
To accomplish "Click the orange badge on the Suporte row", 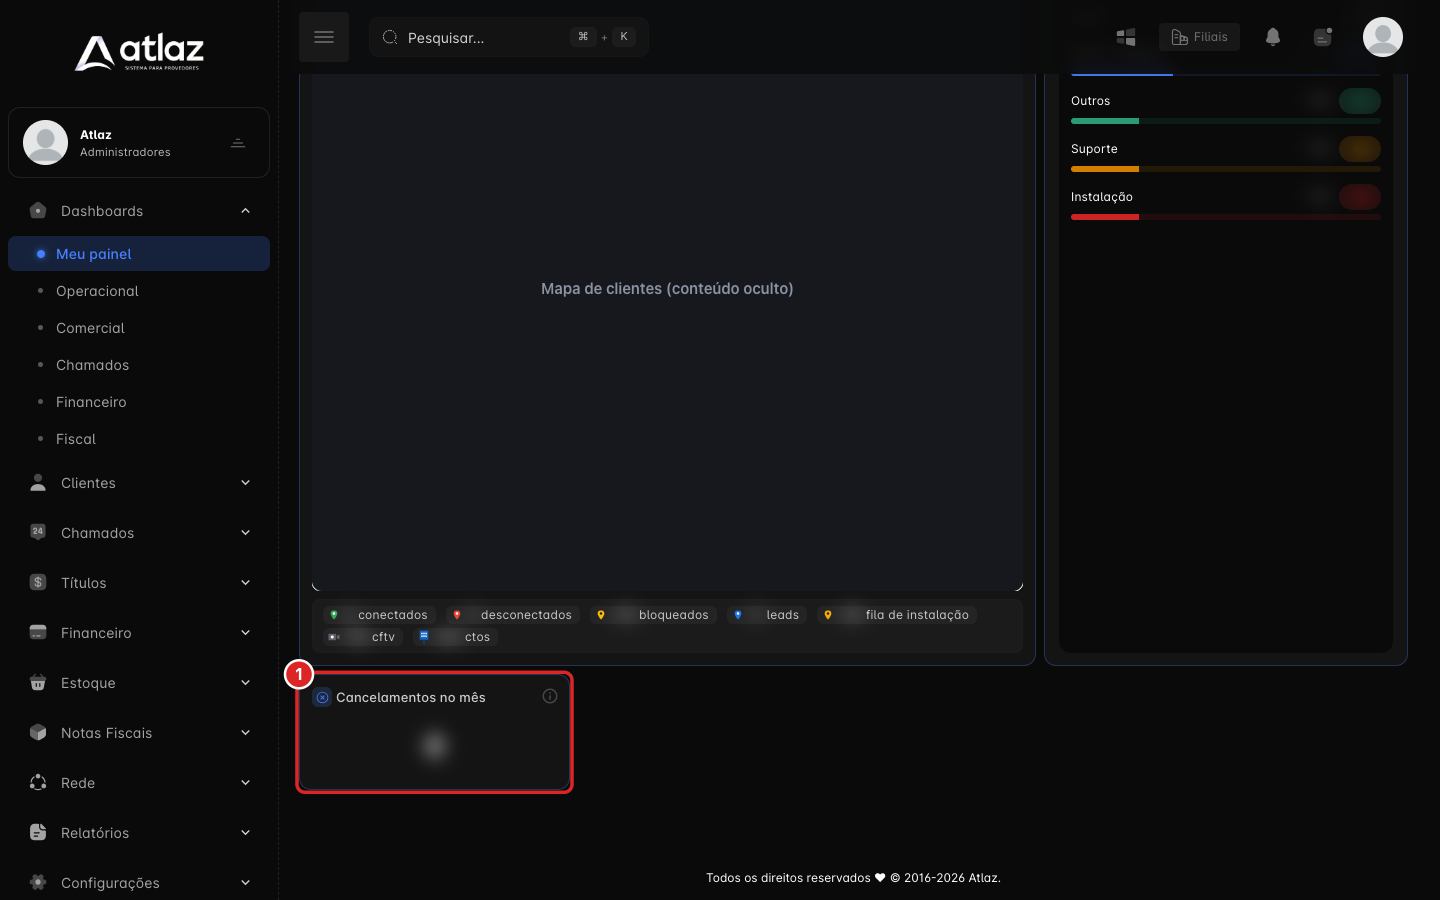I will click(1360, 149).
